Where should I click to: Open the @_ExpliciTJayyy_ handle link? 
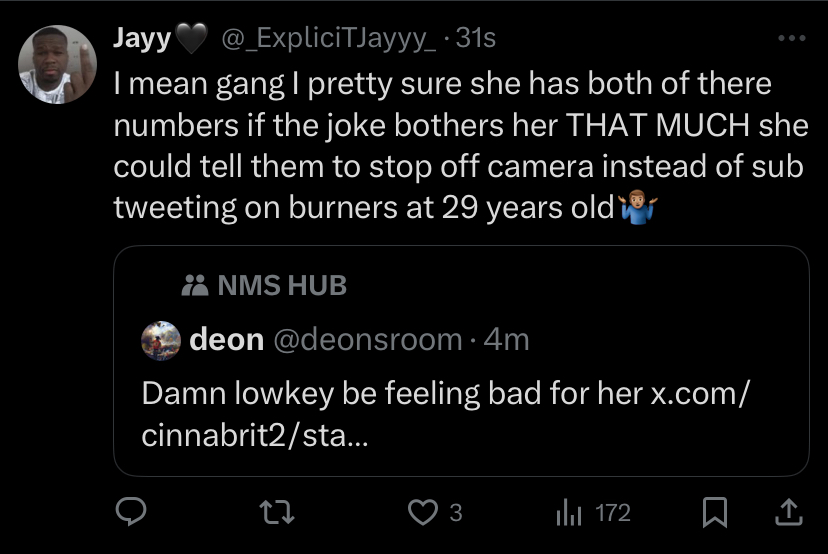click(327, 39)
